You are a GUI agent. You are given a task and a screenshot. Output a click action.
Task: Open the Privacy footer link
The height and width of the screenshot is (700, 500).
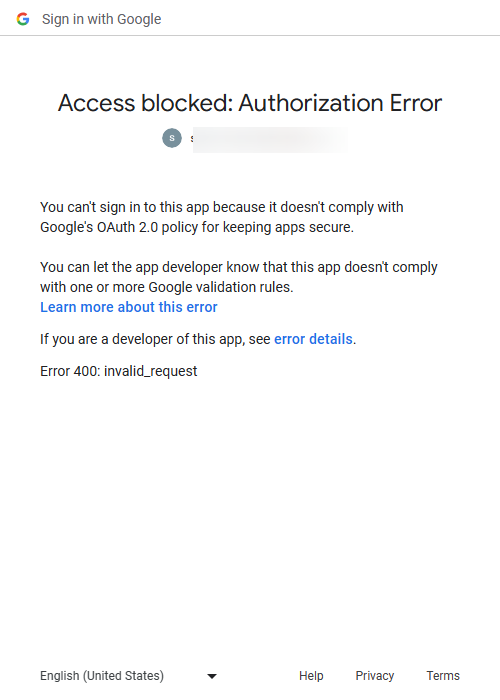point(375,676)
